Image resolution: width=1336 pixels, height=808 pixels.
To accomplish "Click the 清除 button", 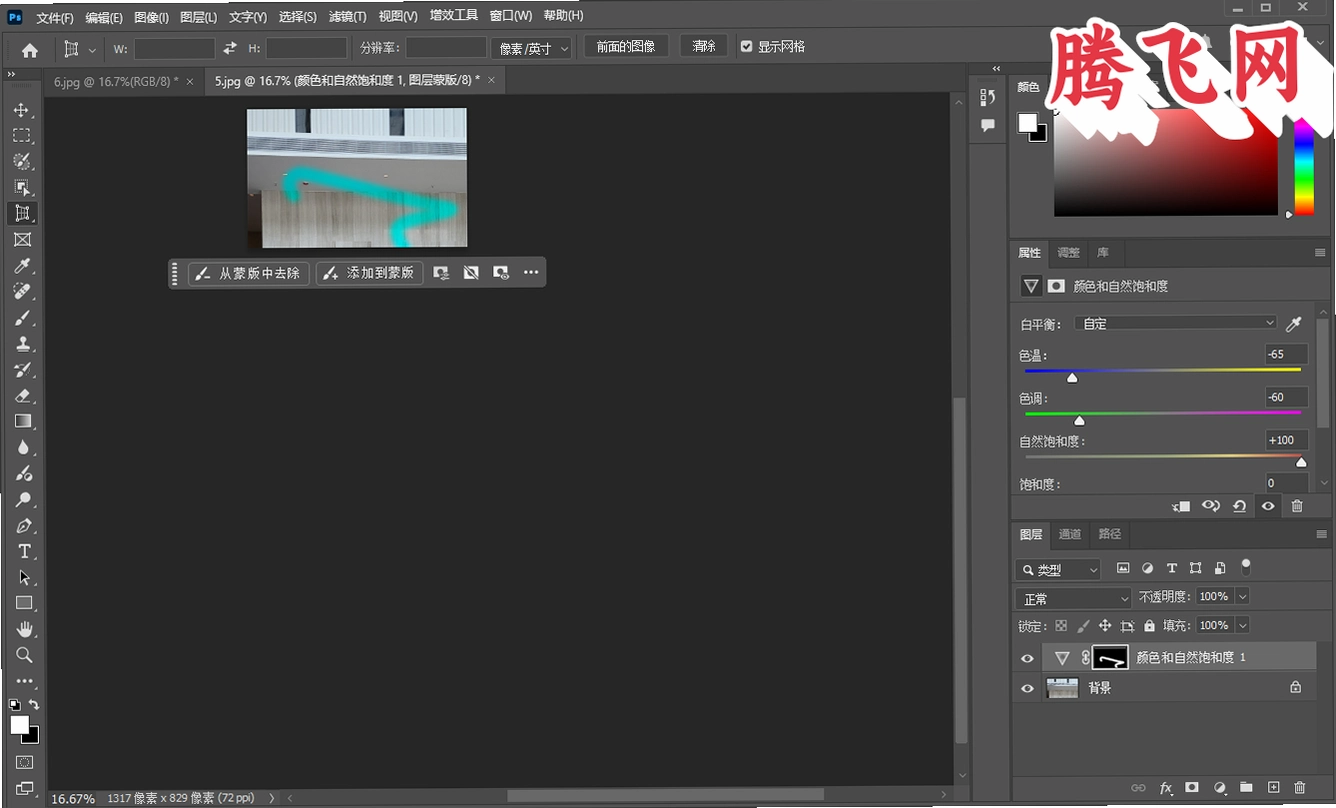I will click(x=704, y=47).
